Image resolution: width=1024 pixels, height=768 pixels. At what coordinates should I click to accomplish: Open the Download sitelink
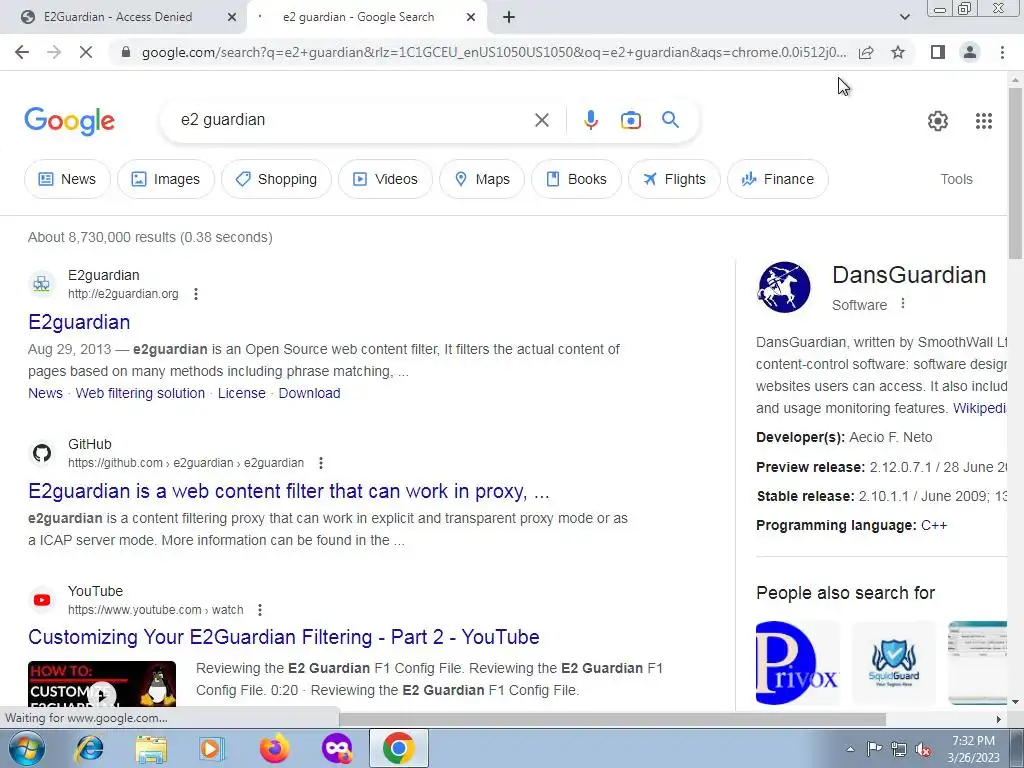(x=310, y=393)
